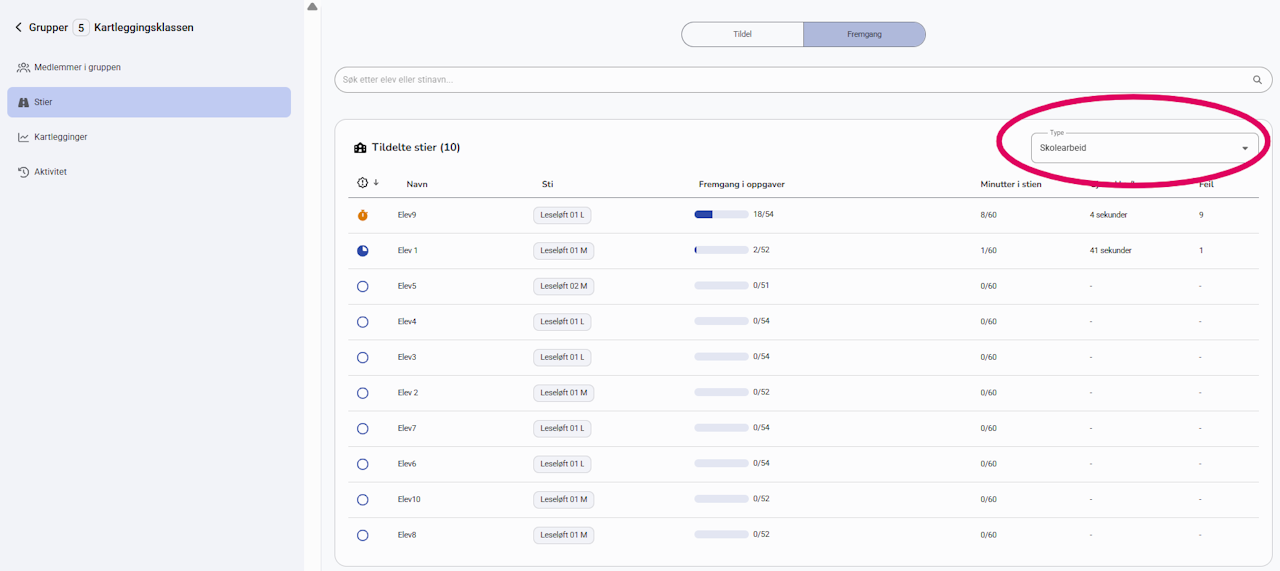Click Fremgang i oppgaver column header
Image resolution: width=1280 pixels, height=571 pixels.
tap(741, 184)
